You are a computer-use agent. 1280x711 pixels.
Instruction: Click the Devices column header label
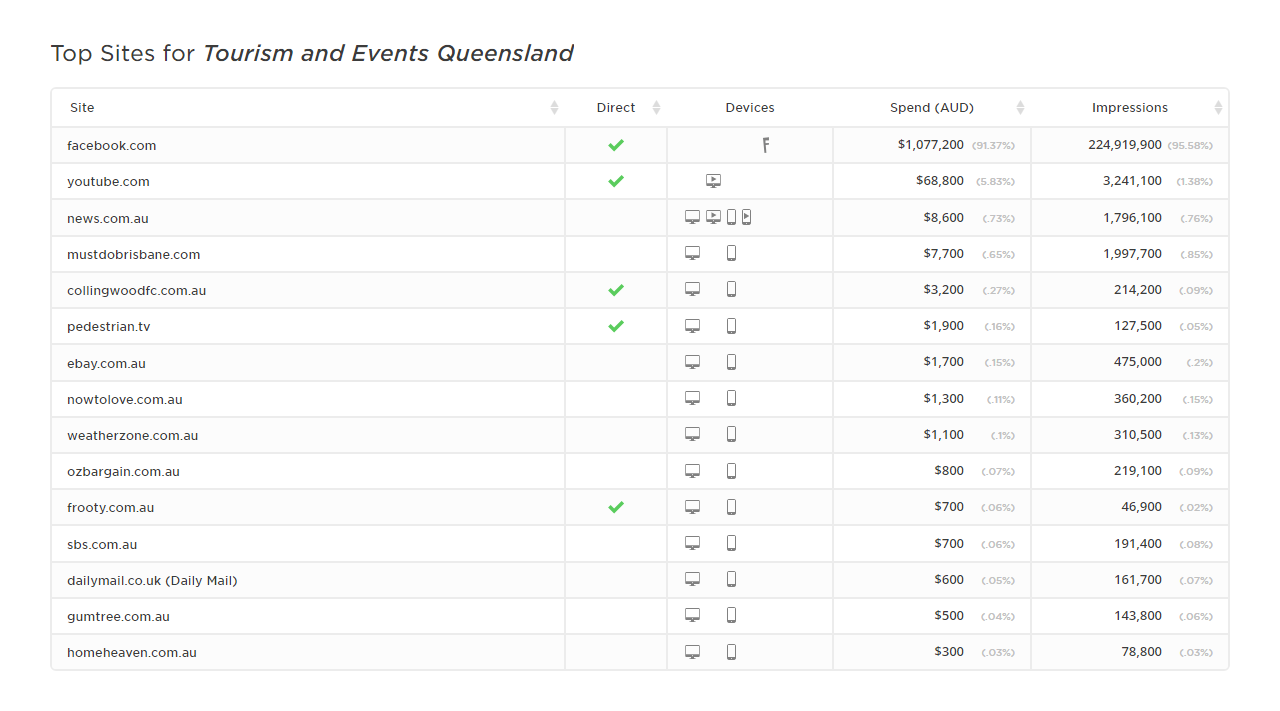pyautogui.click(x=750, y=108)
